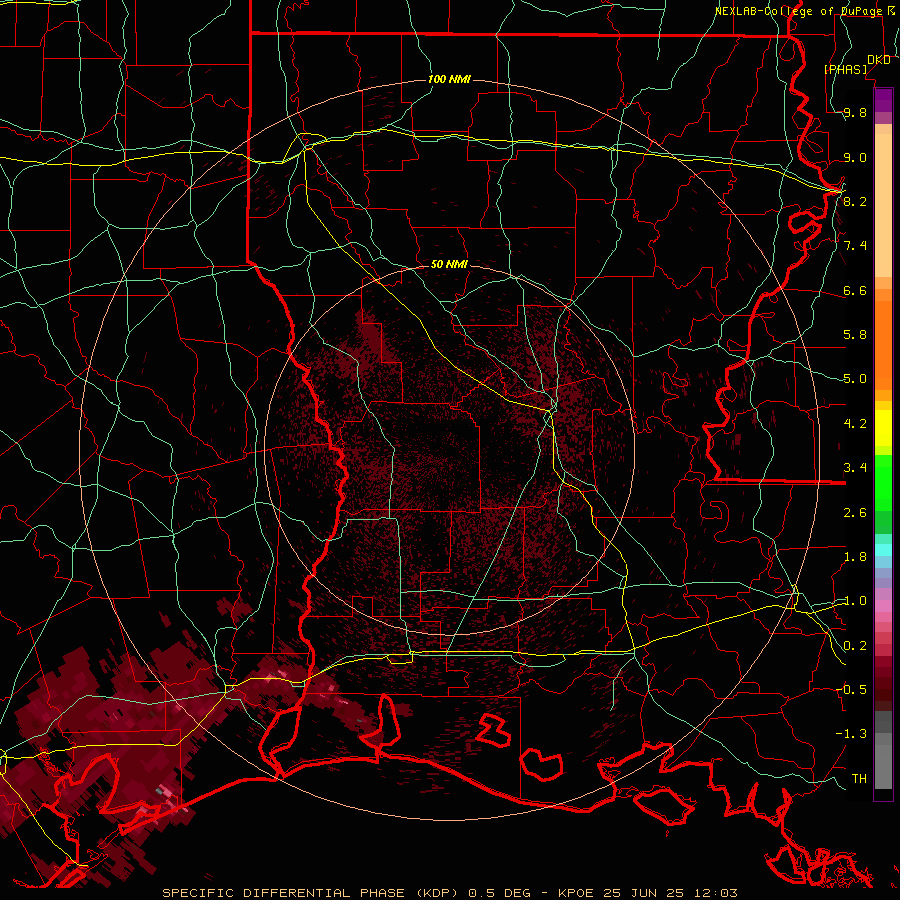Click the 6.6 scale label
This screenshot has width=900, height=900.
tap(855, 290)
